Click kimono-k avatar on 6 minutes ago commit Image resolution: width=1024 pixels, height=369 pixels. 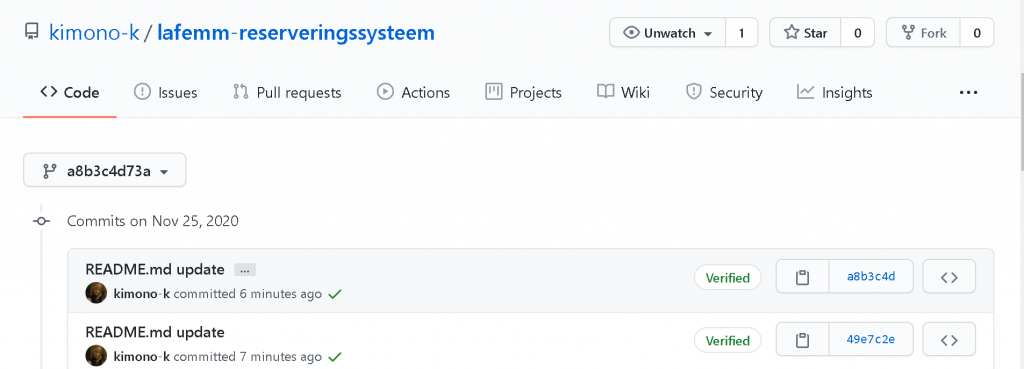[97, 293]
